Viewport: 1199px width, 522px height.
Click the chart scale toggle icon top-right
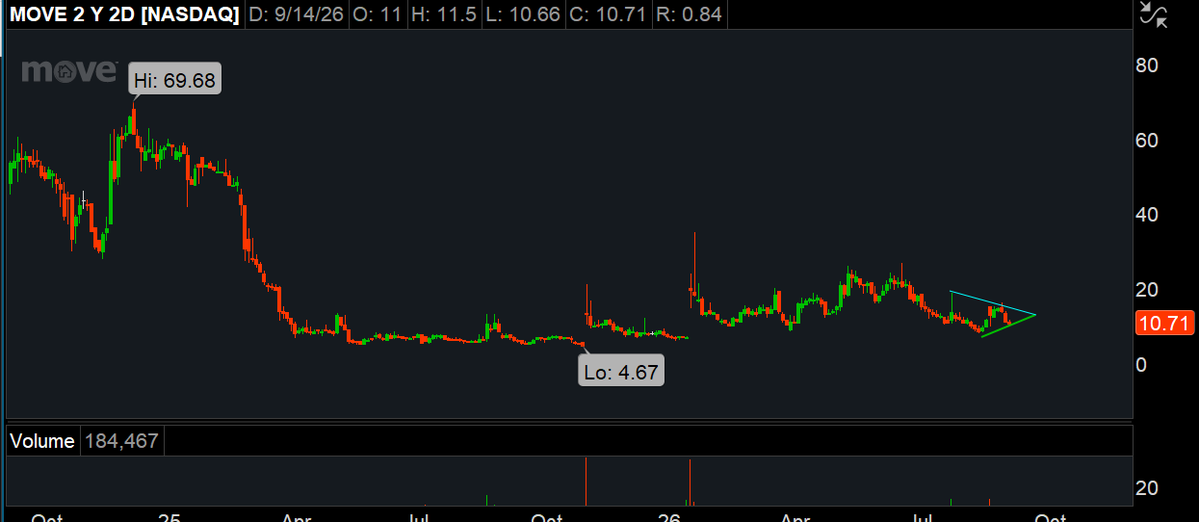click(1153, 15)
